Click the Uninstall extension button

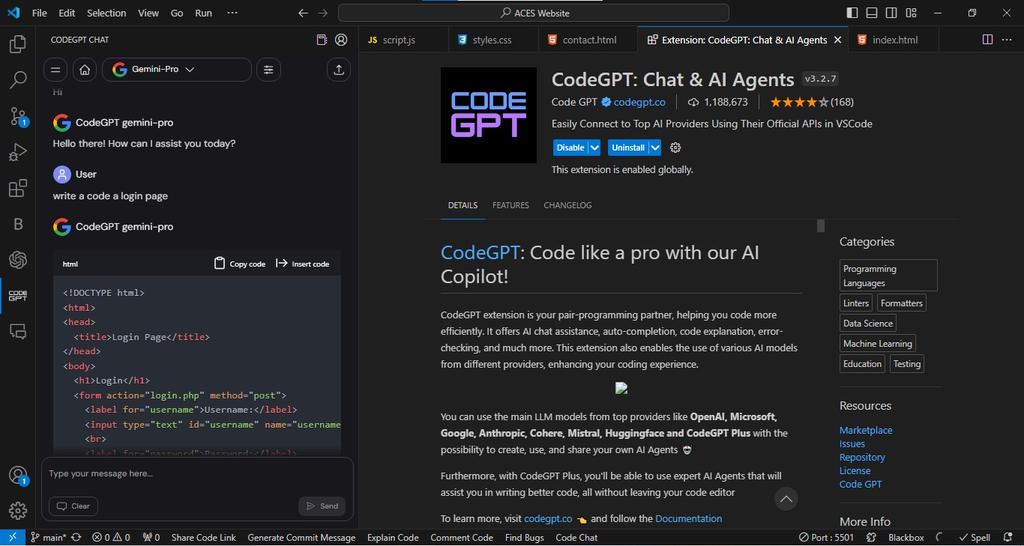coord(628,148)
